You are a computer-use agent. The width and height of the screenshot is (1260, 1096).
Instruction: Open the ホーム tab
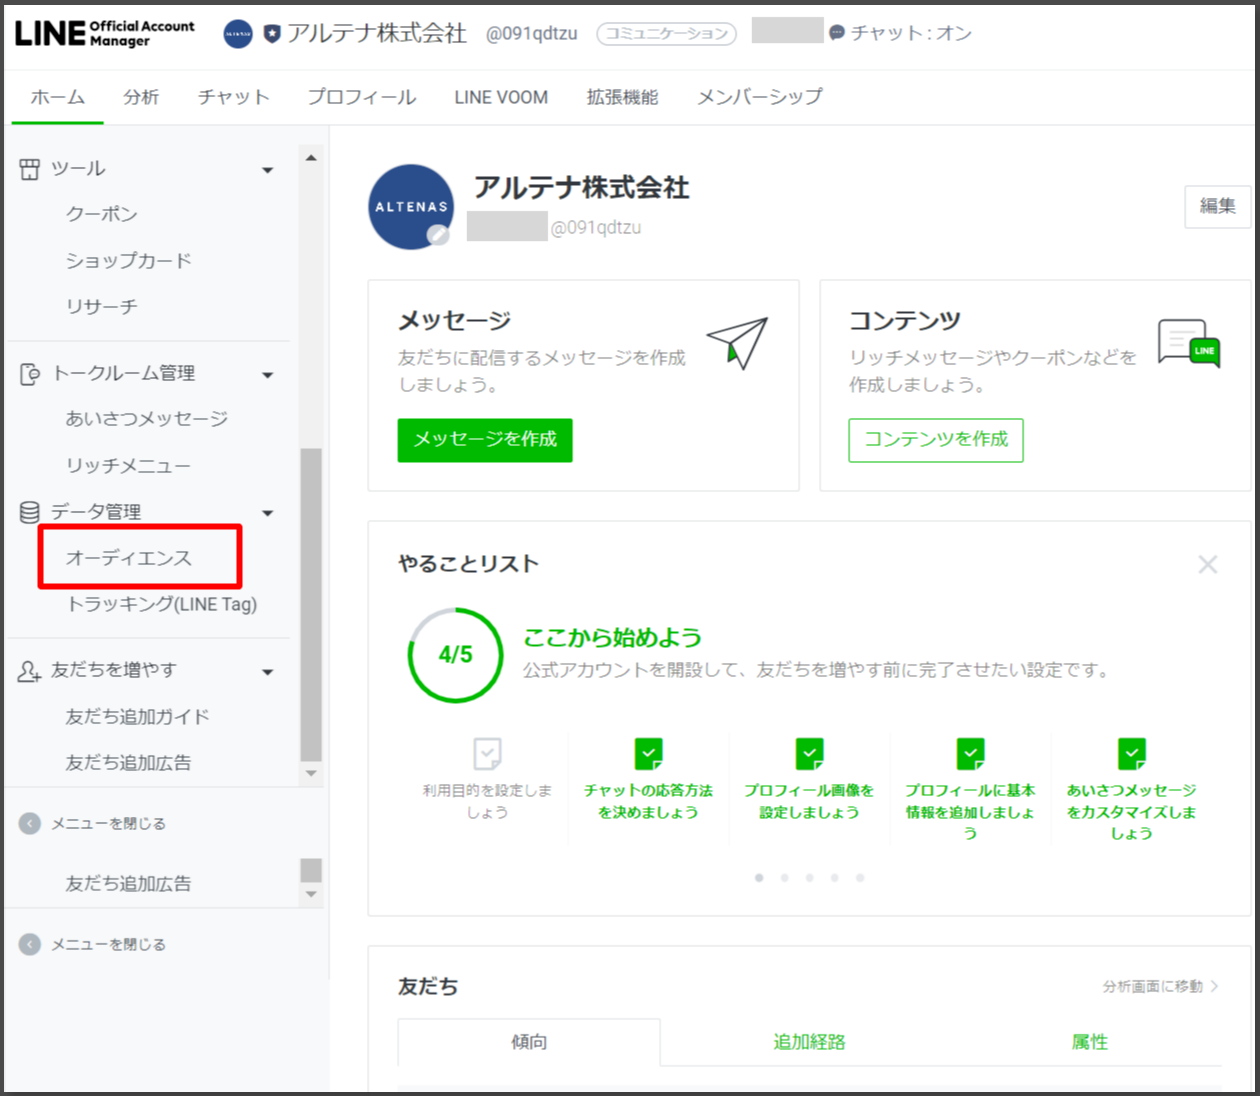[x=58, y=97]
